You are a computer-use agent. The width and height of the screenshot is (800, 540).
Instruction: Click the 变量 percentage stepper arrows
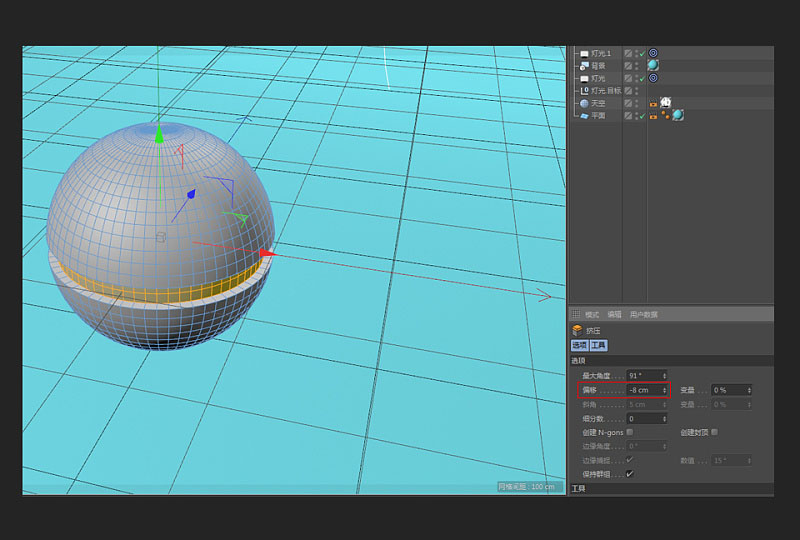tap(749, 390)
